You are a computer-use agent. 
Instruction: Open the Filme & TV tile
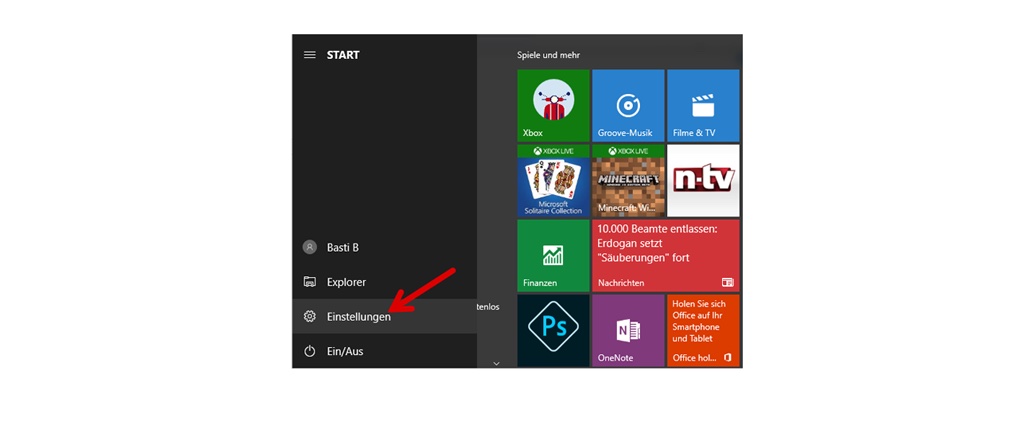[x=703, y=106]
